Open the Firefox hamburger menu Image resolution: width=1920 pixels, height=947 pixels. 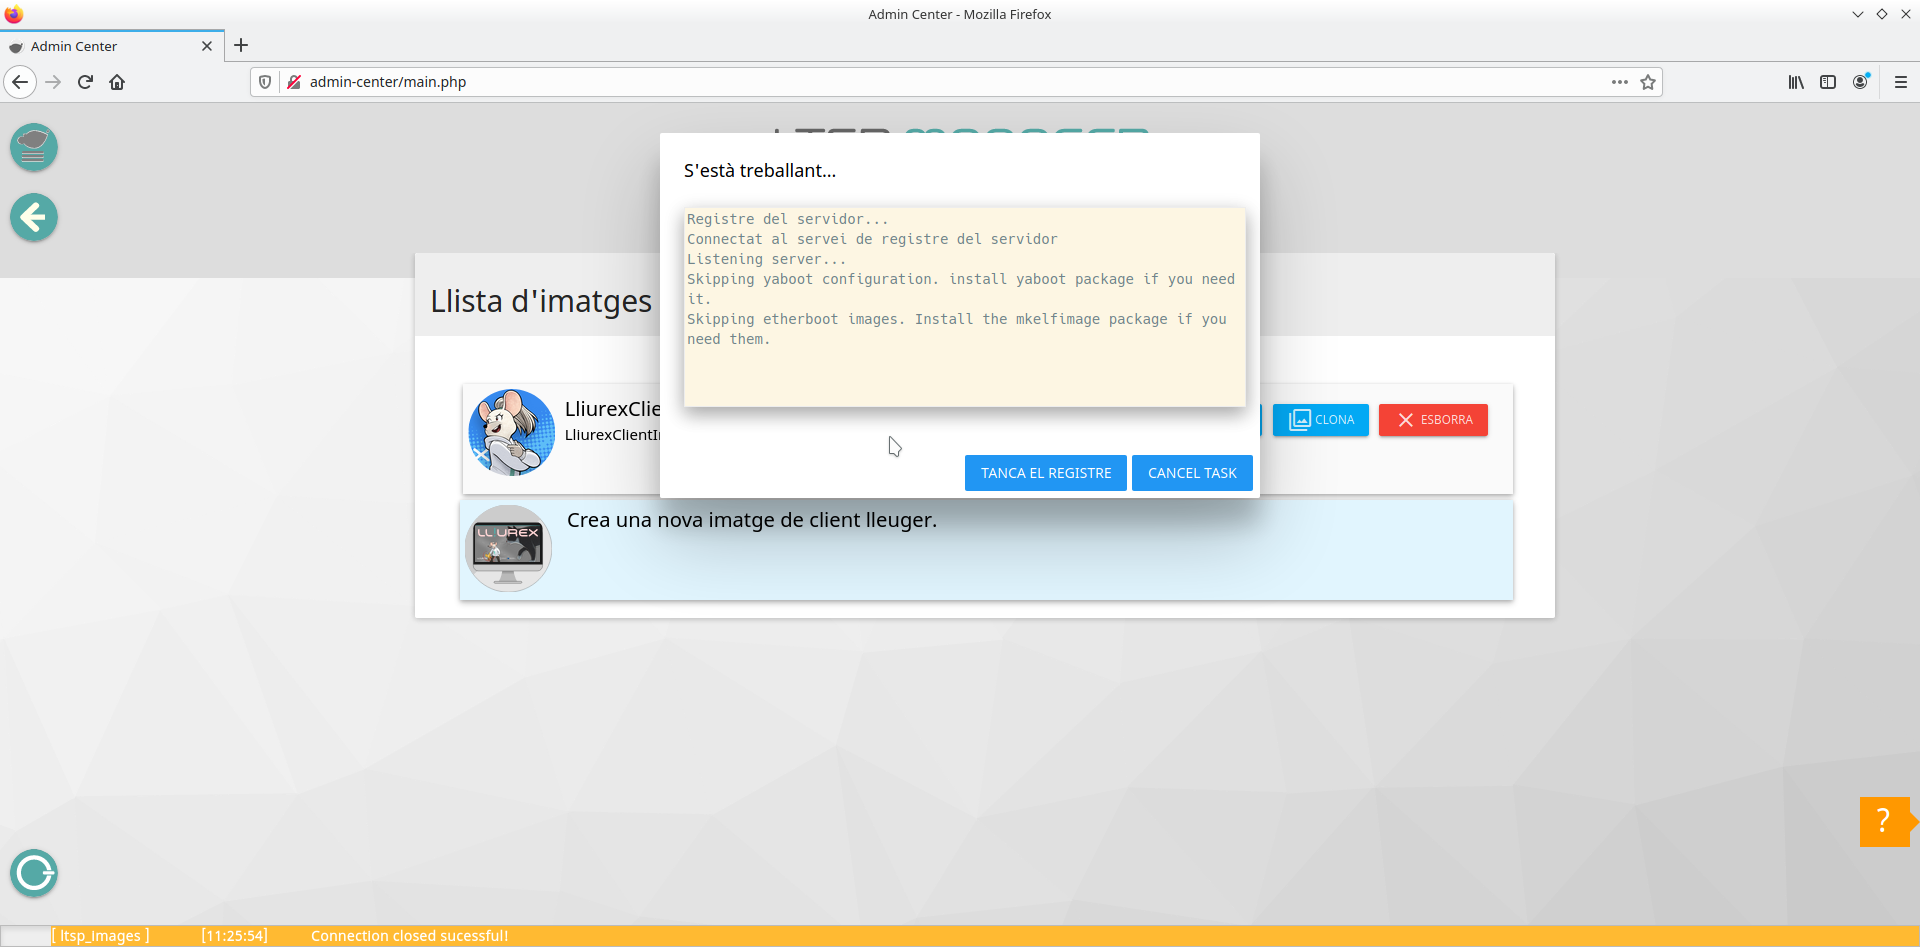[x=1901, y=82]
